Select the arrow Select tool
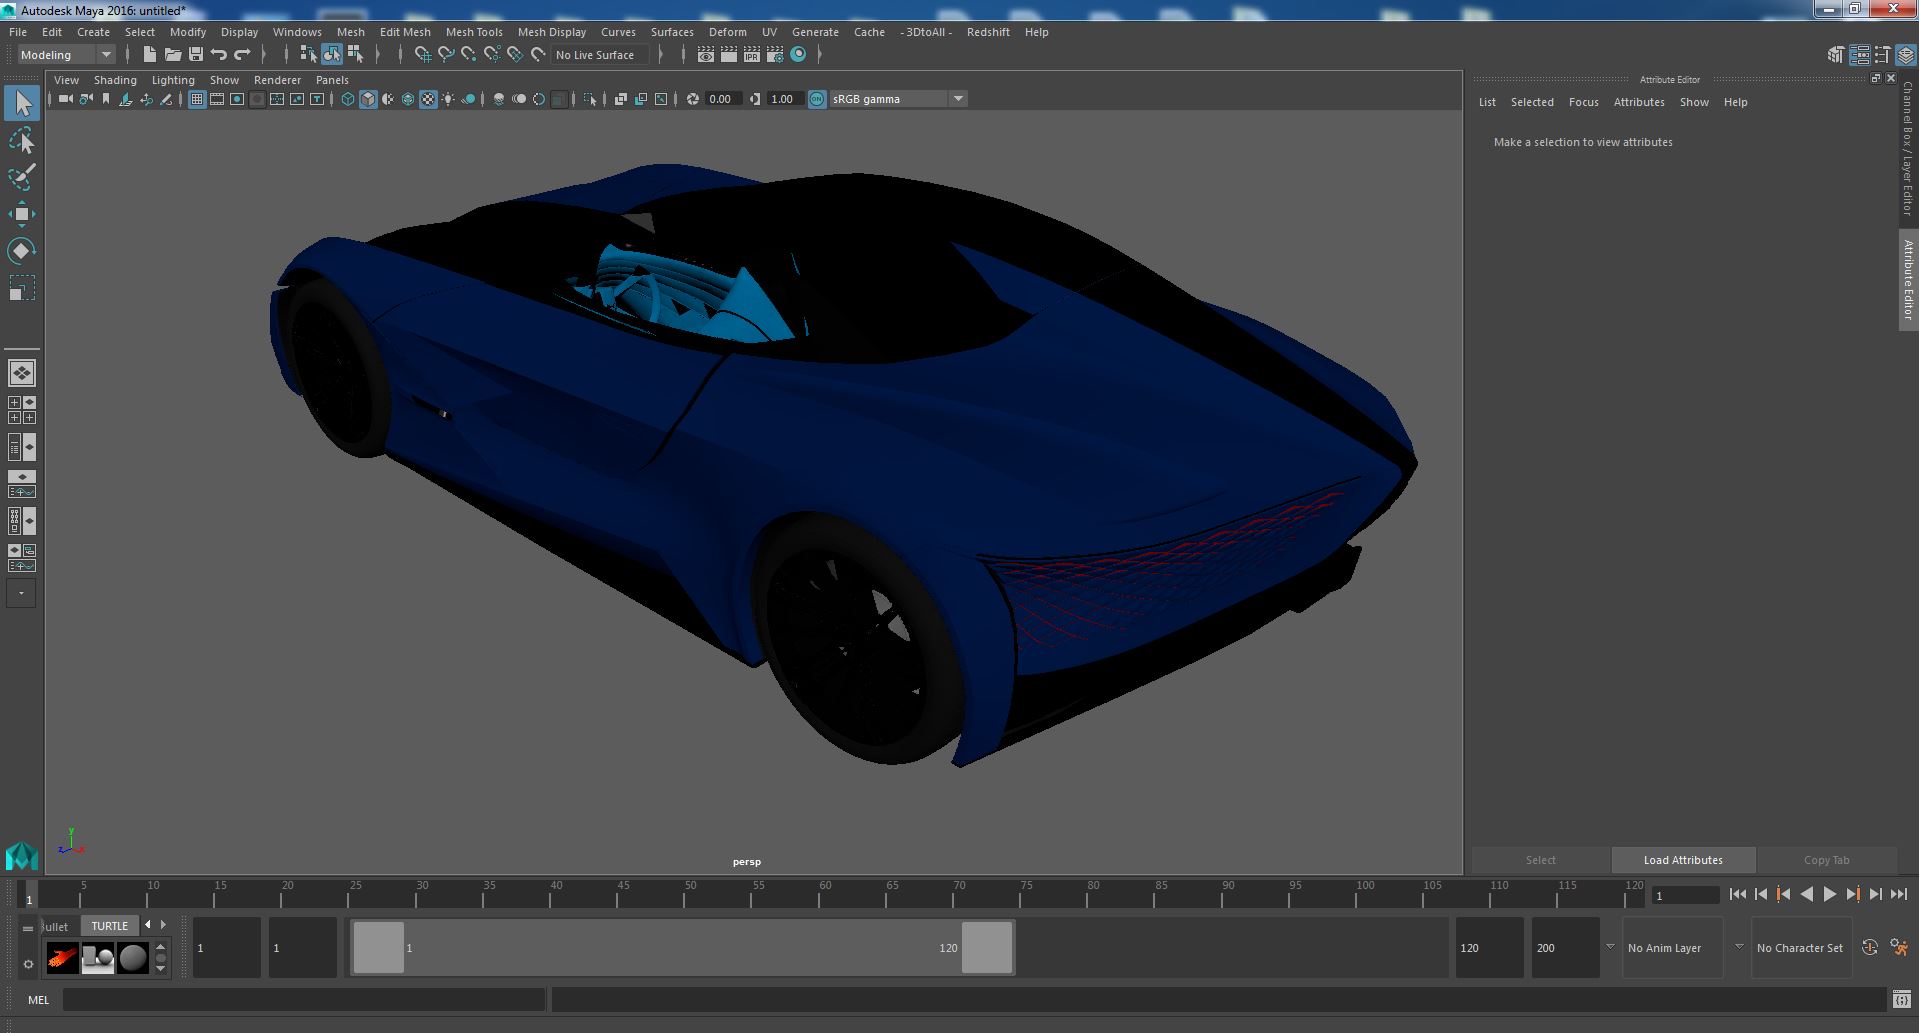Image resolution: width=1919 pixels, height=1033 pixels. [22, 103]
